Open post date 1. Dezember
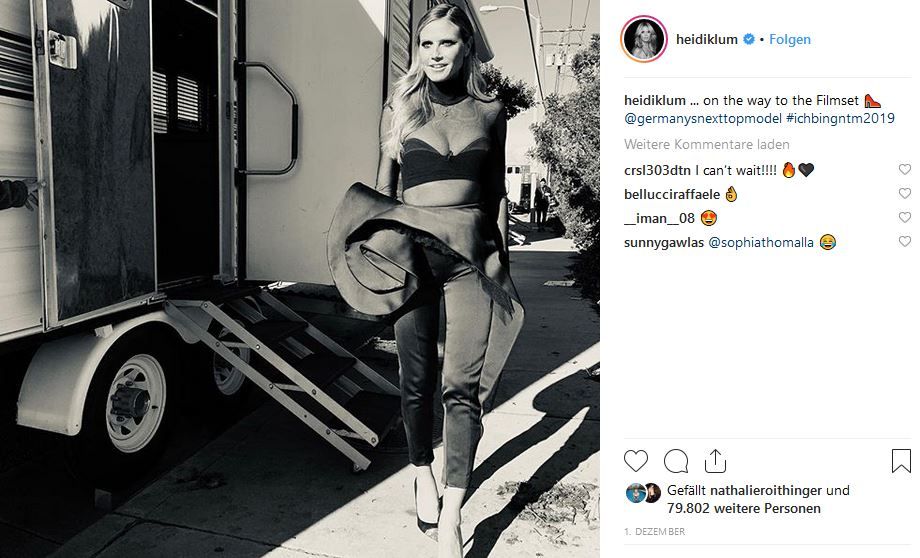Image resolution: width=920 pixels, height=558 pixels. click(x=654, y=532)
